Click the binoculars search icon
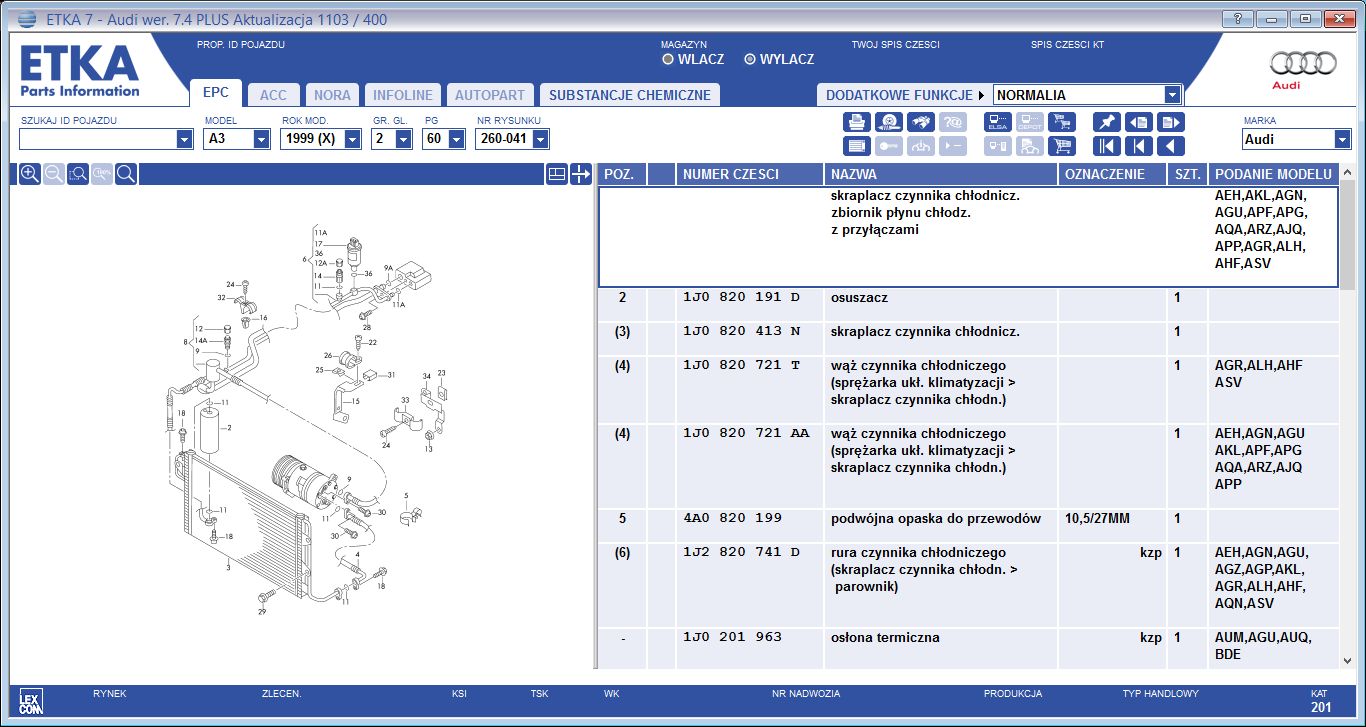 [x=921, y=122]
